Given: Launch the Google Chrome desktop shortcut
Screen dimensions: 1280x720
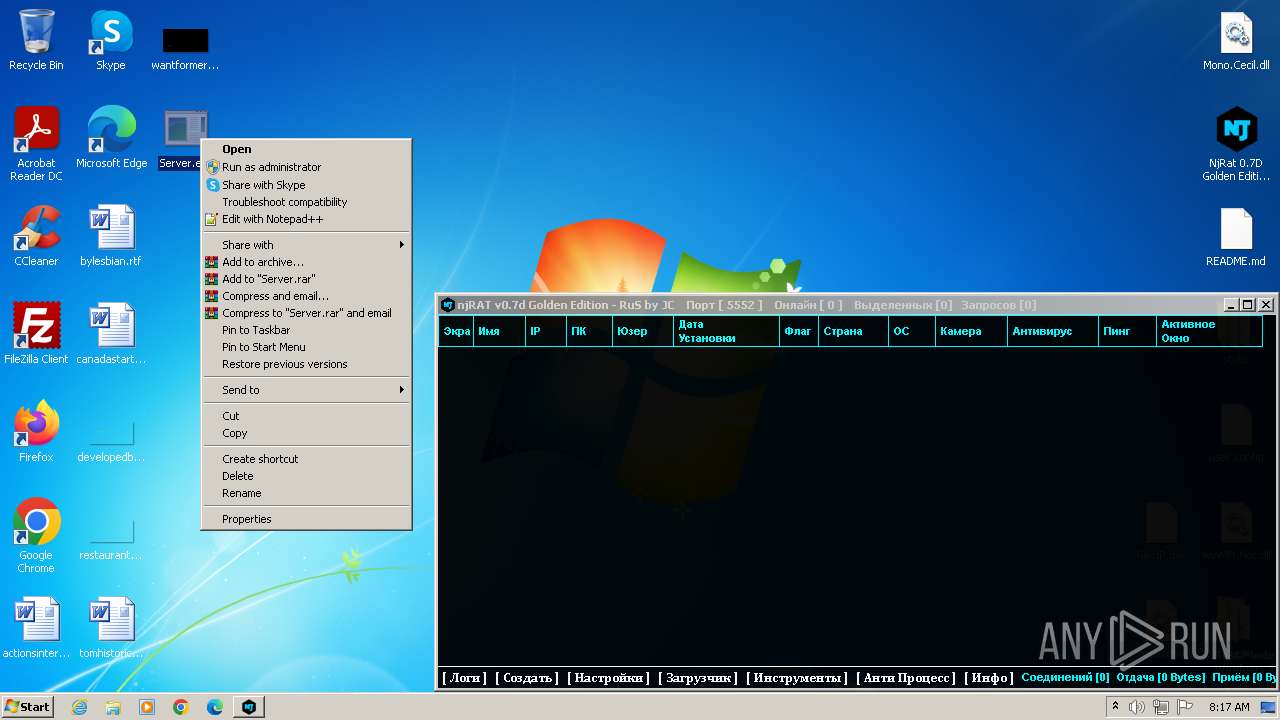Looking at the screenshot, I should [x=36, y=536].
